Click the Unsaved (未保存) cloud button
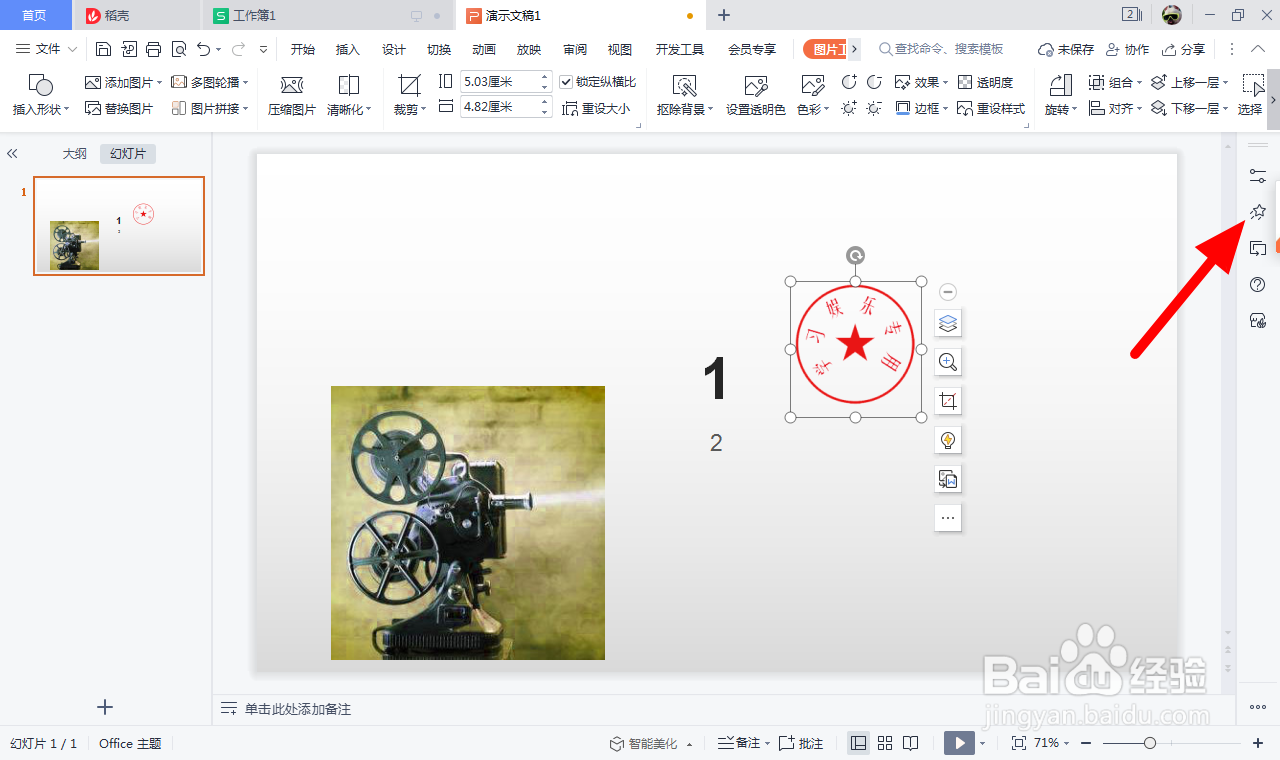Image resolution: width=1280 pixels, height=760 pixels. pyautogui.click(x=1066, y=49)
